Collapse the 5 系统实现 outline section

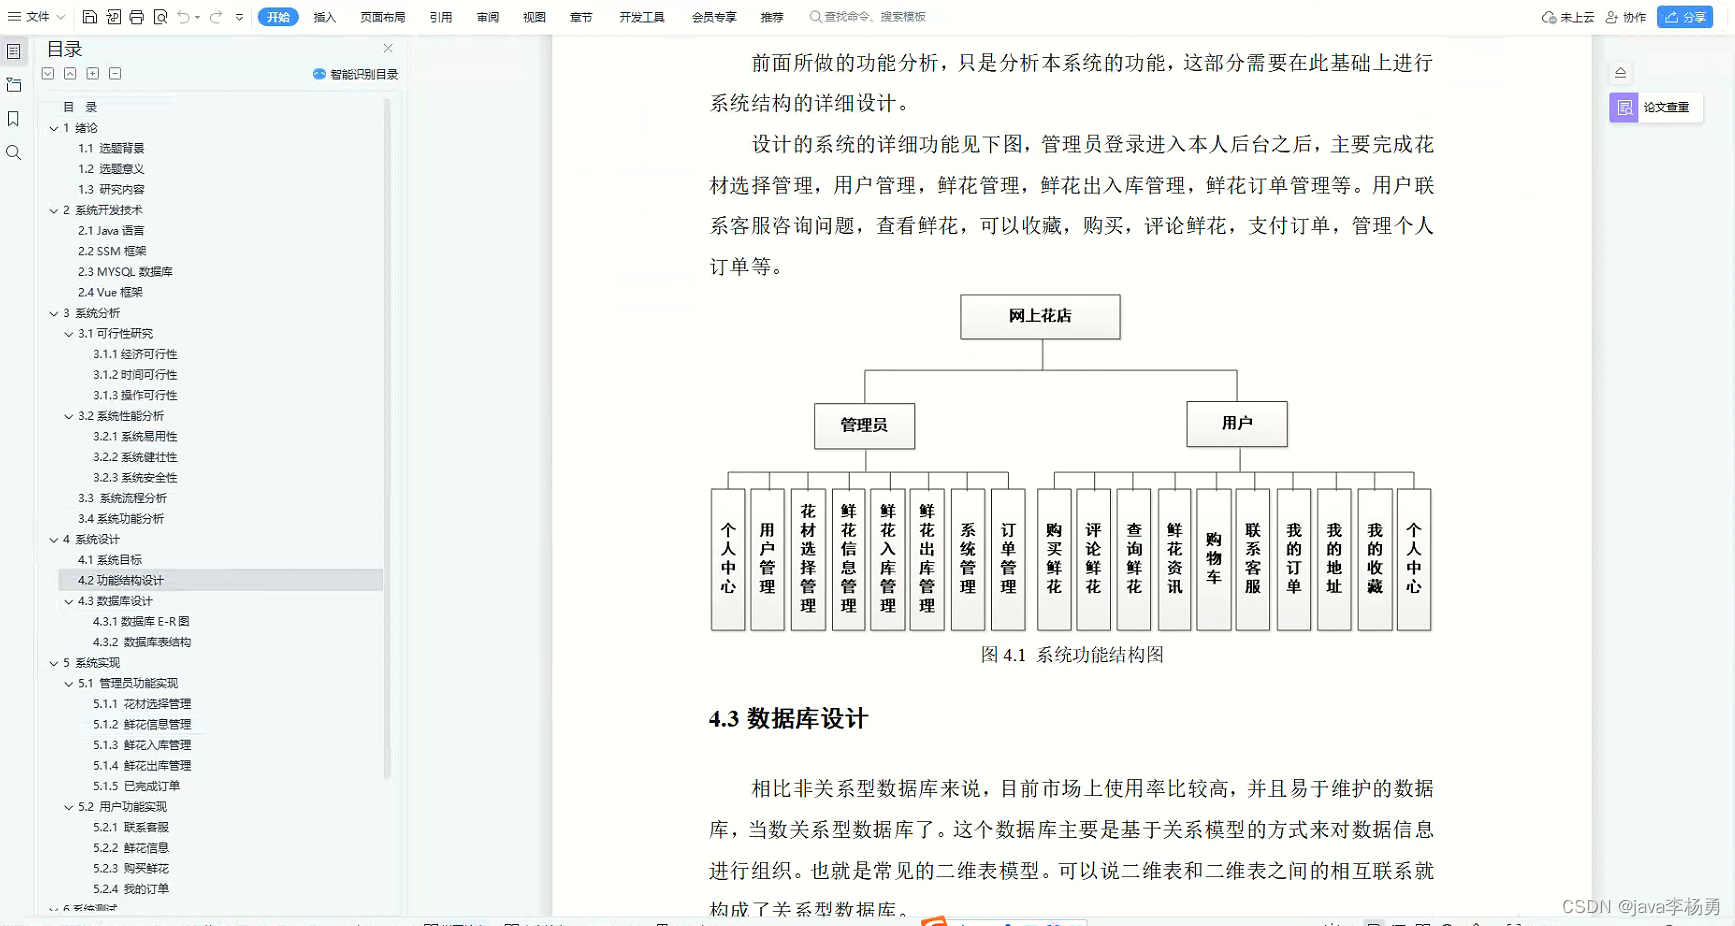pos(54,663)
